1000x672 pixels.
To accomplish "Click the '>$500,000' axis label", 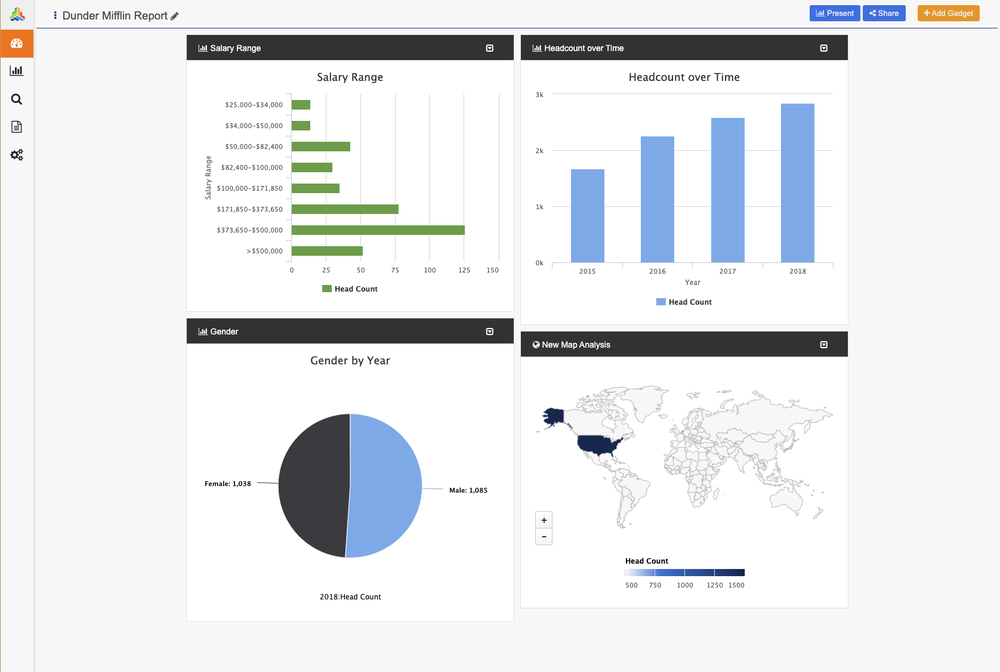I will pos(265,251).
